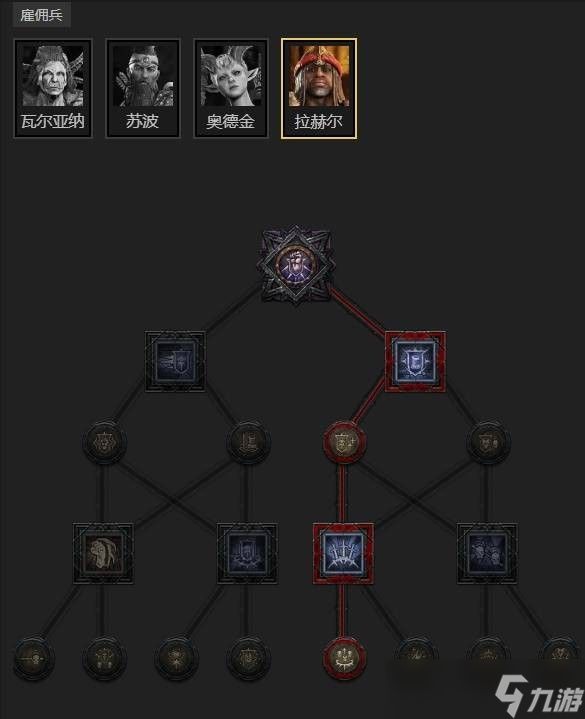Click the 九游 watermark logo
Viewport: 585px width, 719px height.
(539, 695)
